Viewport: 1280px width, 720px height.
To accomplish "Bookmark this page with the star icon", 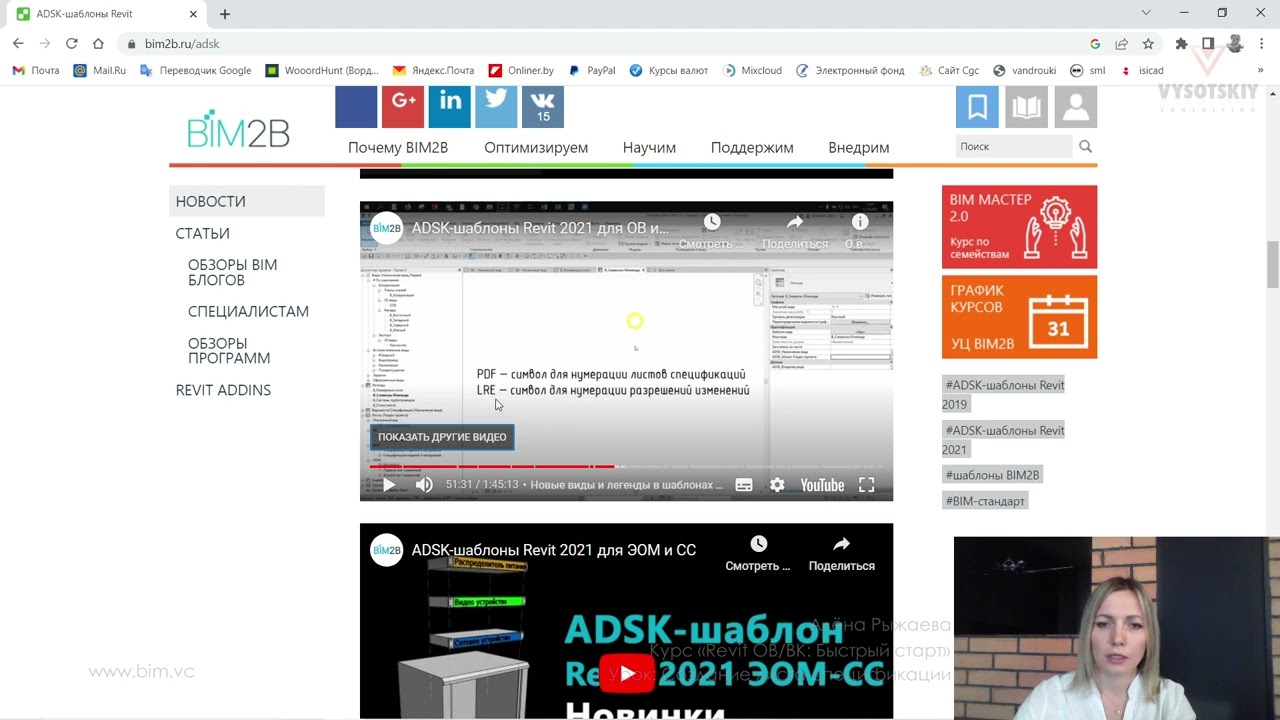I will 1148,44.
